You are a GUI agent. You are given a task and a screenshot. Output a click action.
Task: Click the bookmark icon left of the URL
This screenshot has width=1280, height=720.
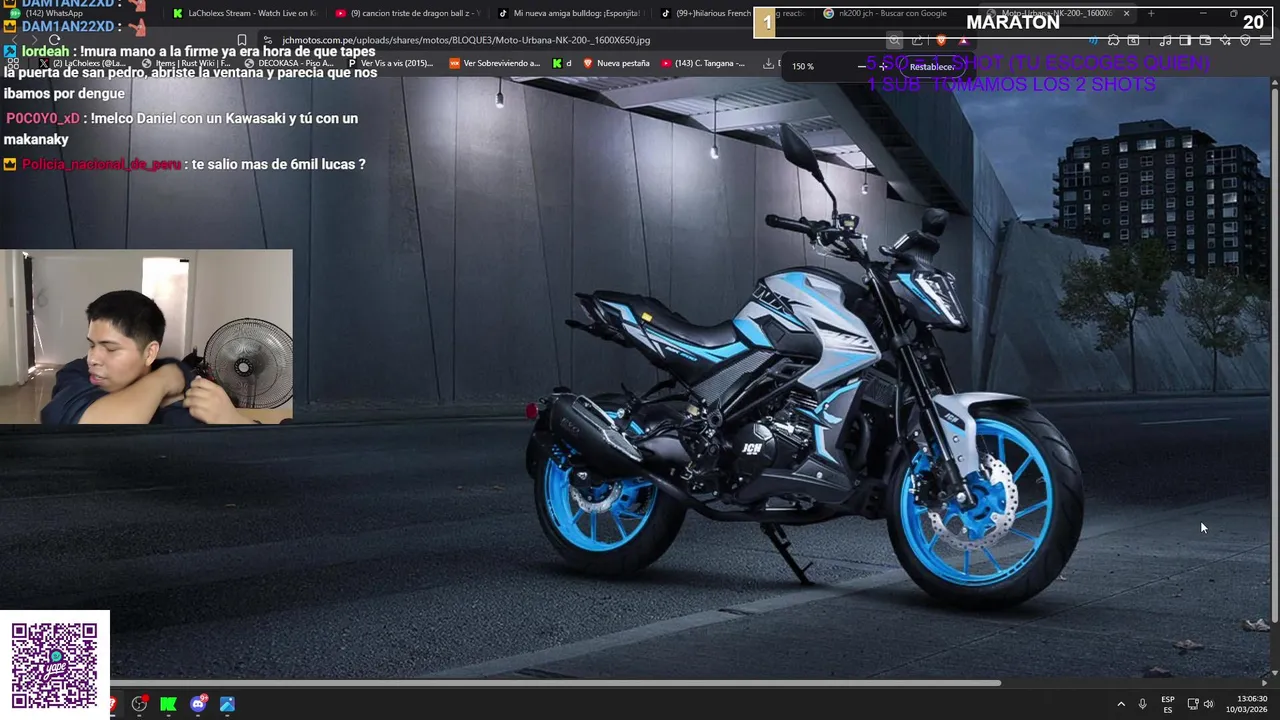(241, 40)
